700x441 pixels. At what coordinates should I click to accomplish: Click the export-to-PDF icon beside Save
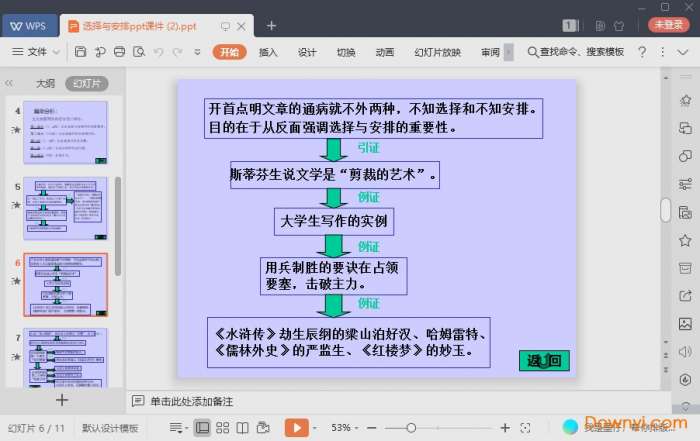coord(100,52)
